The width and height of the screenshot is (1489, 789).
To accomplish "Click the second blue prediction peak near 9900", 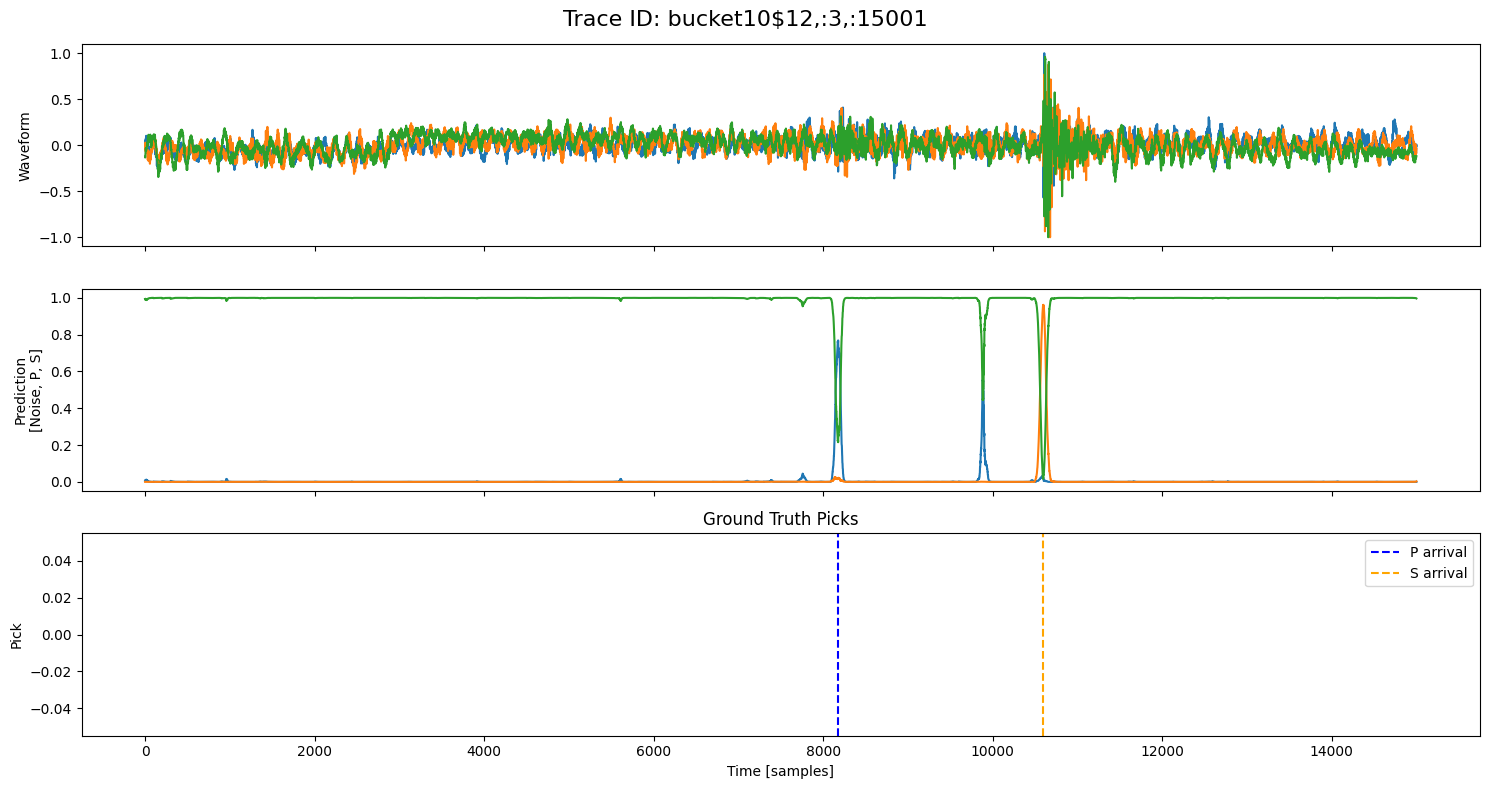I will tap(983, 402).
